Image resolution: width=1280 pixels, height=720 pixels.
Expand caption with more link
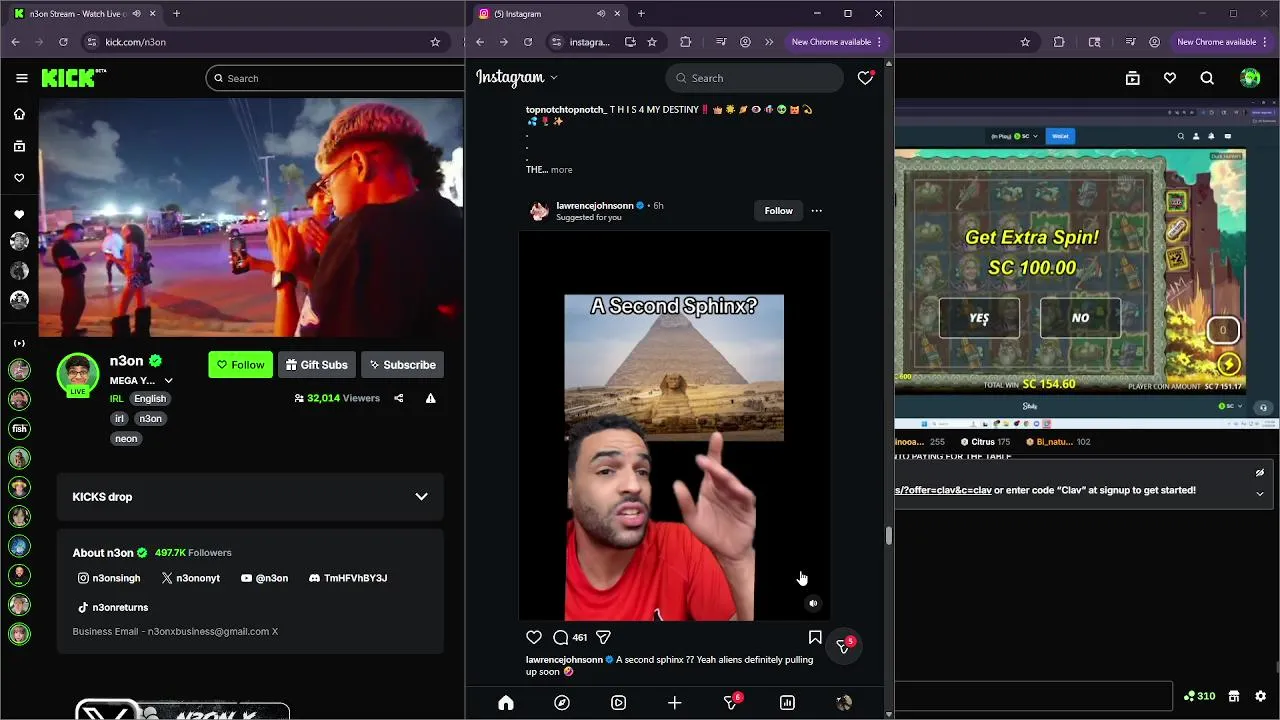[x=561, y=170]
